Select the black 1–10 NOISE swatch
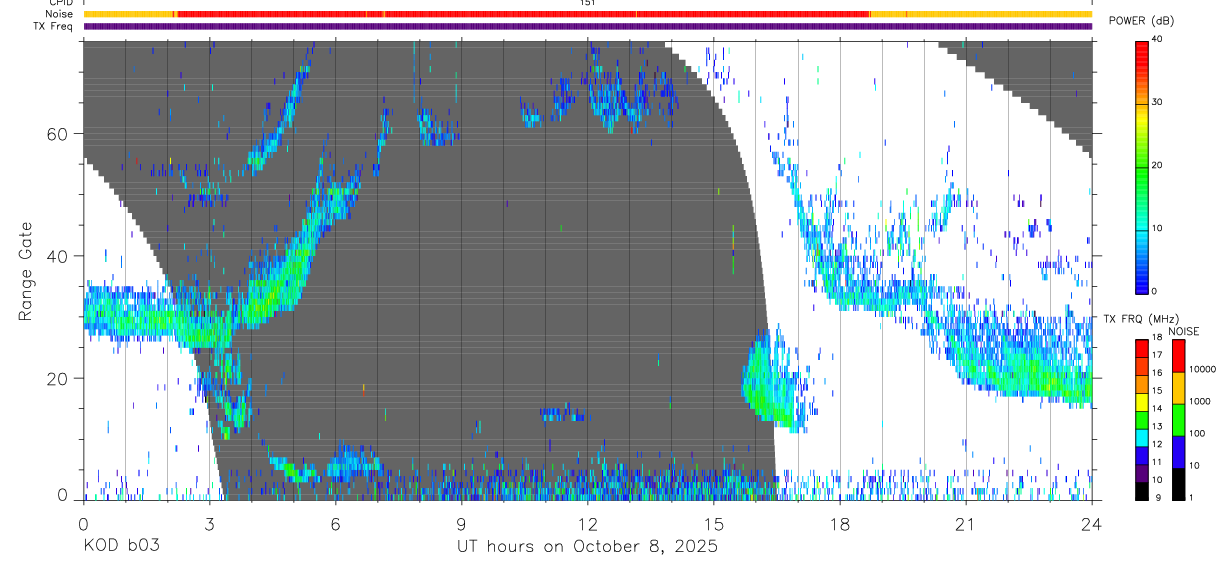1228x567 pixels. (x=1178, y=484)
